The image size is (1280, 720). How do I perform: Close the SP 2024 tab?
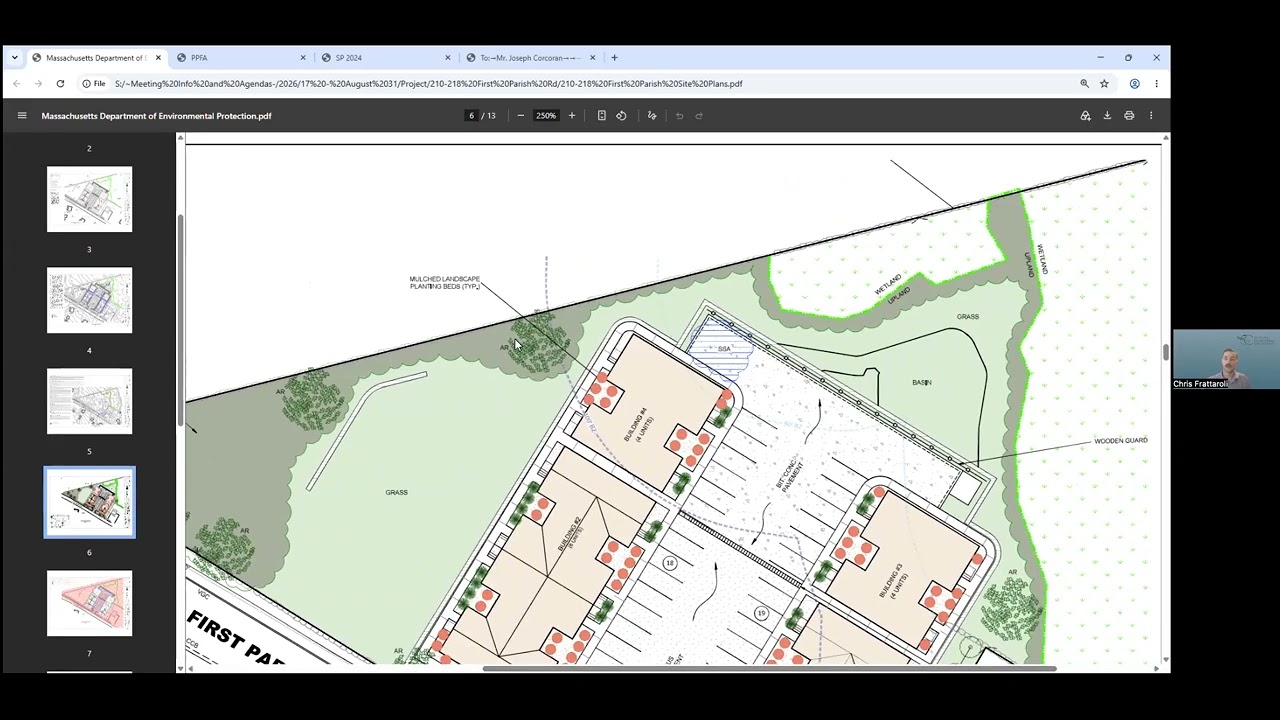tap(448, 58)
